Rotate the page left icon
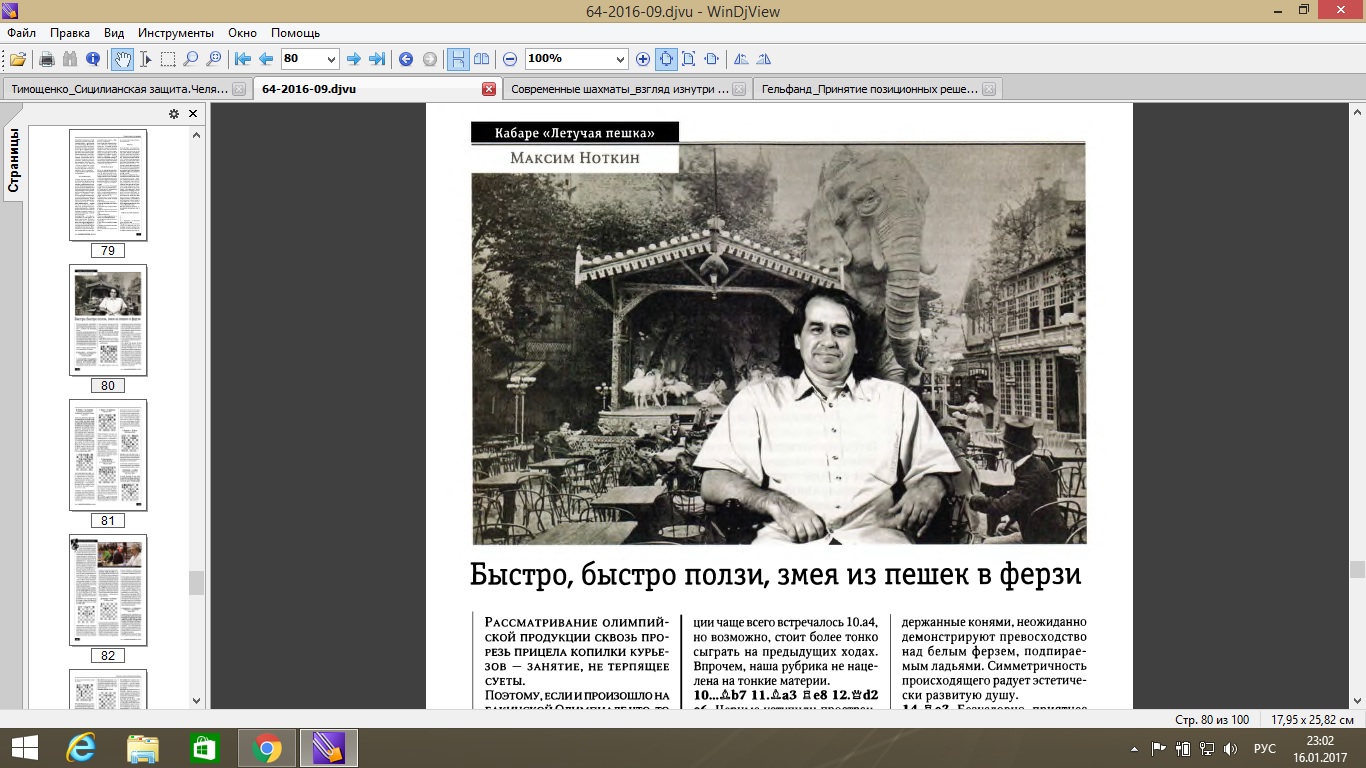Viewport: 1366px width, 768px height. (741, 59)
